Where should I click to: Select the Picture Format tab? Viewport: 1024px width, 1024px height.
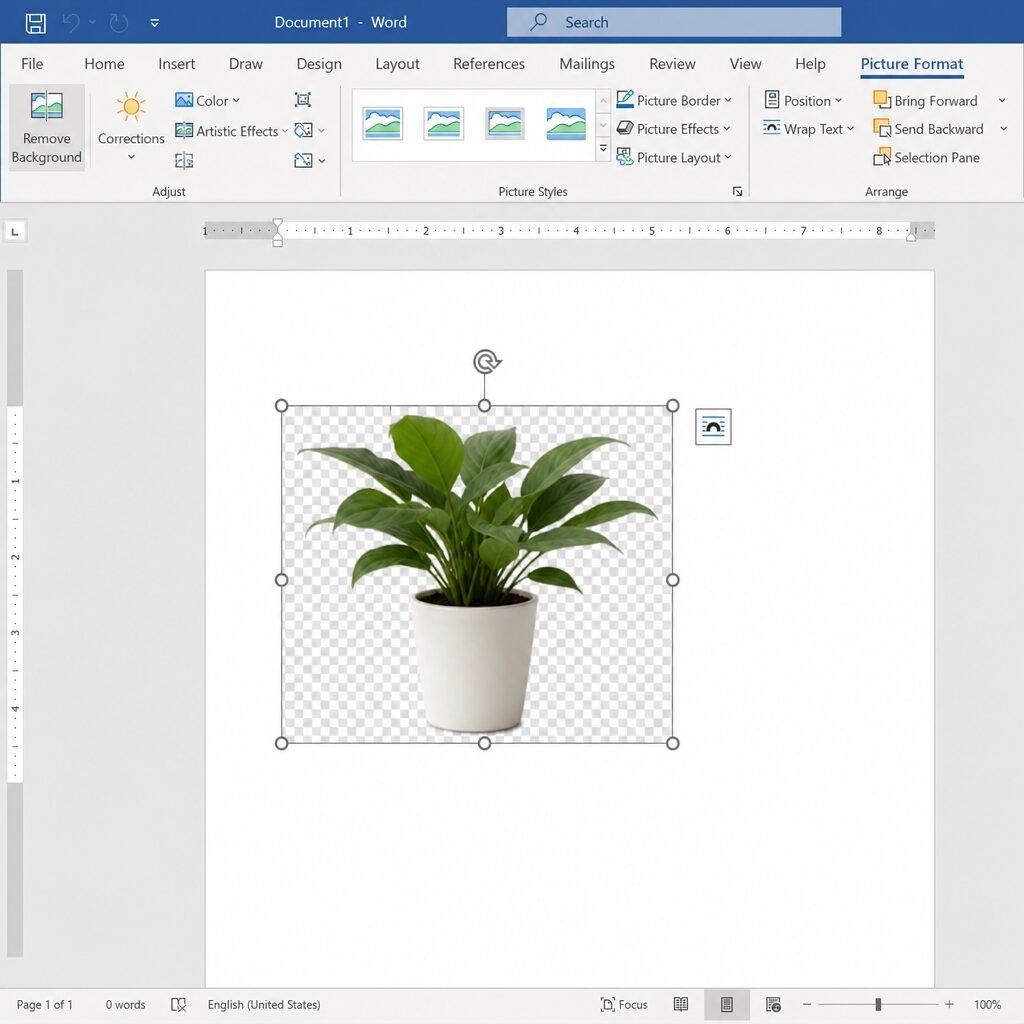click(912, 64)
